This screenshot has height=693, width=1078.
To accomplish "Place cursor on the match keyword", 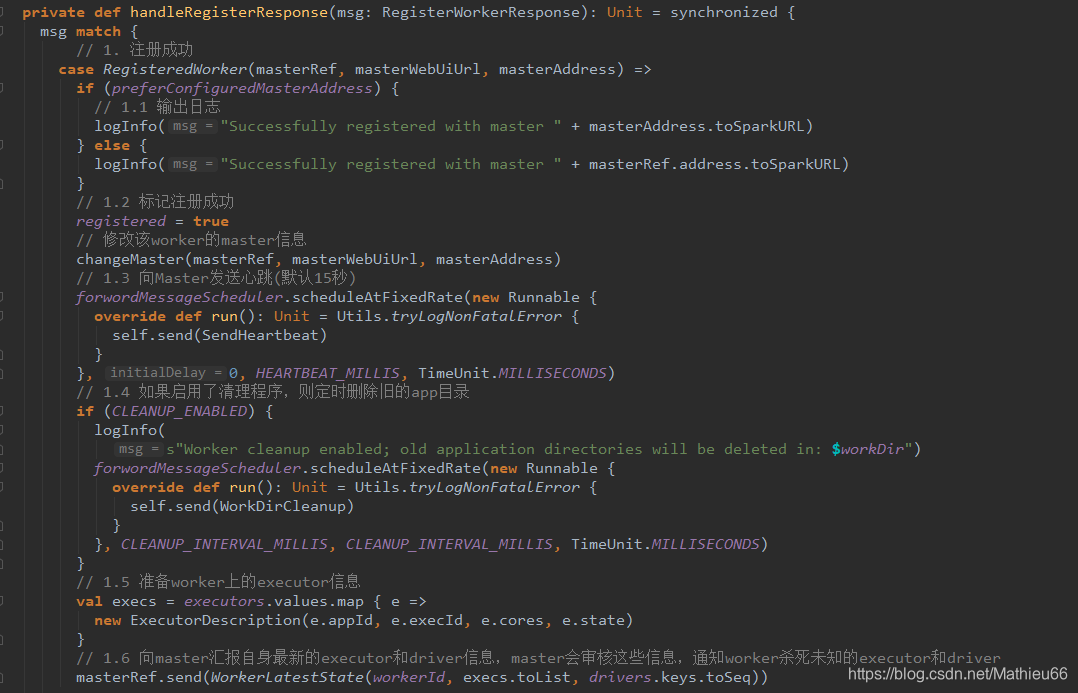I will pyautogui.click(x=98, y=32).
